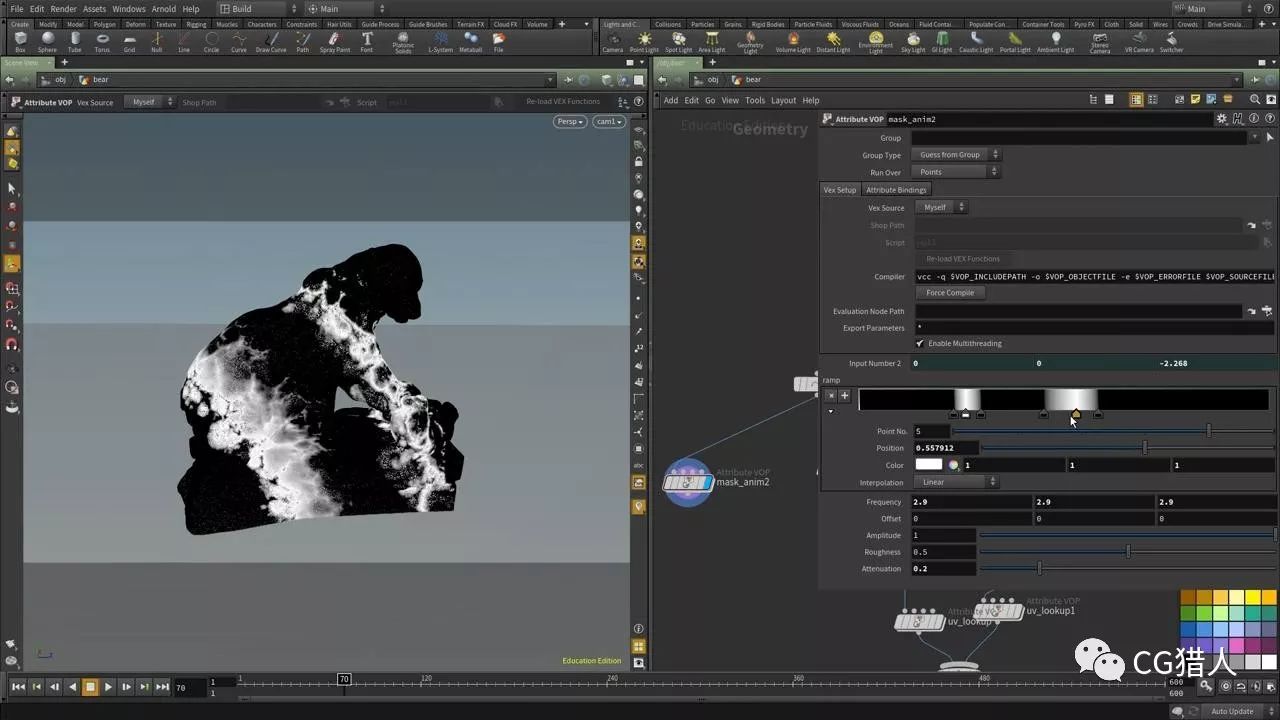
Task: Create a Spot Light
Action: click(678, 41)
